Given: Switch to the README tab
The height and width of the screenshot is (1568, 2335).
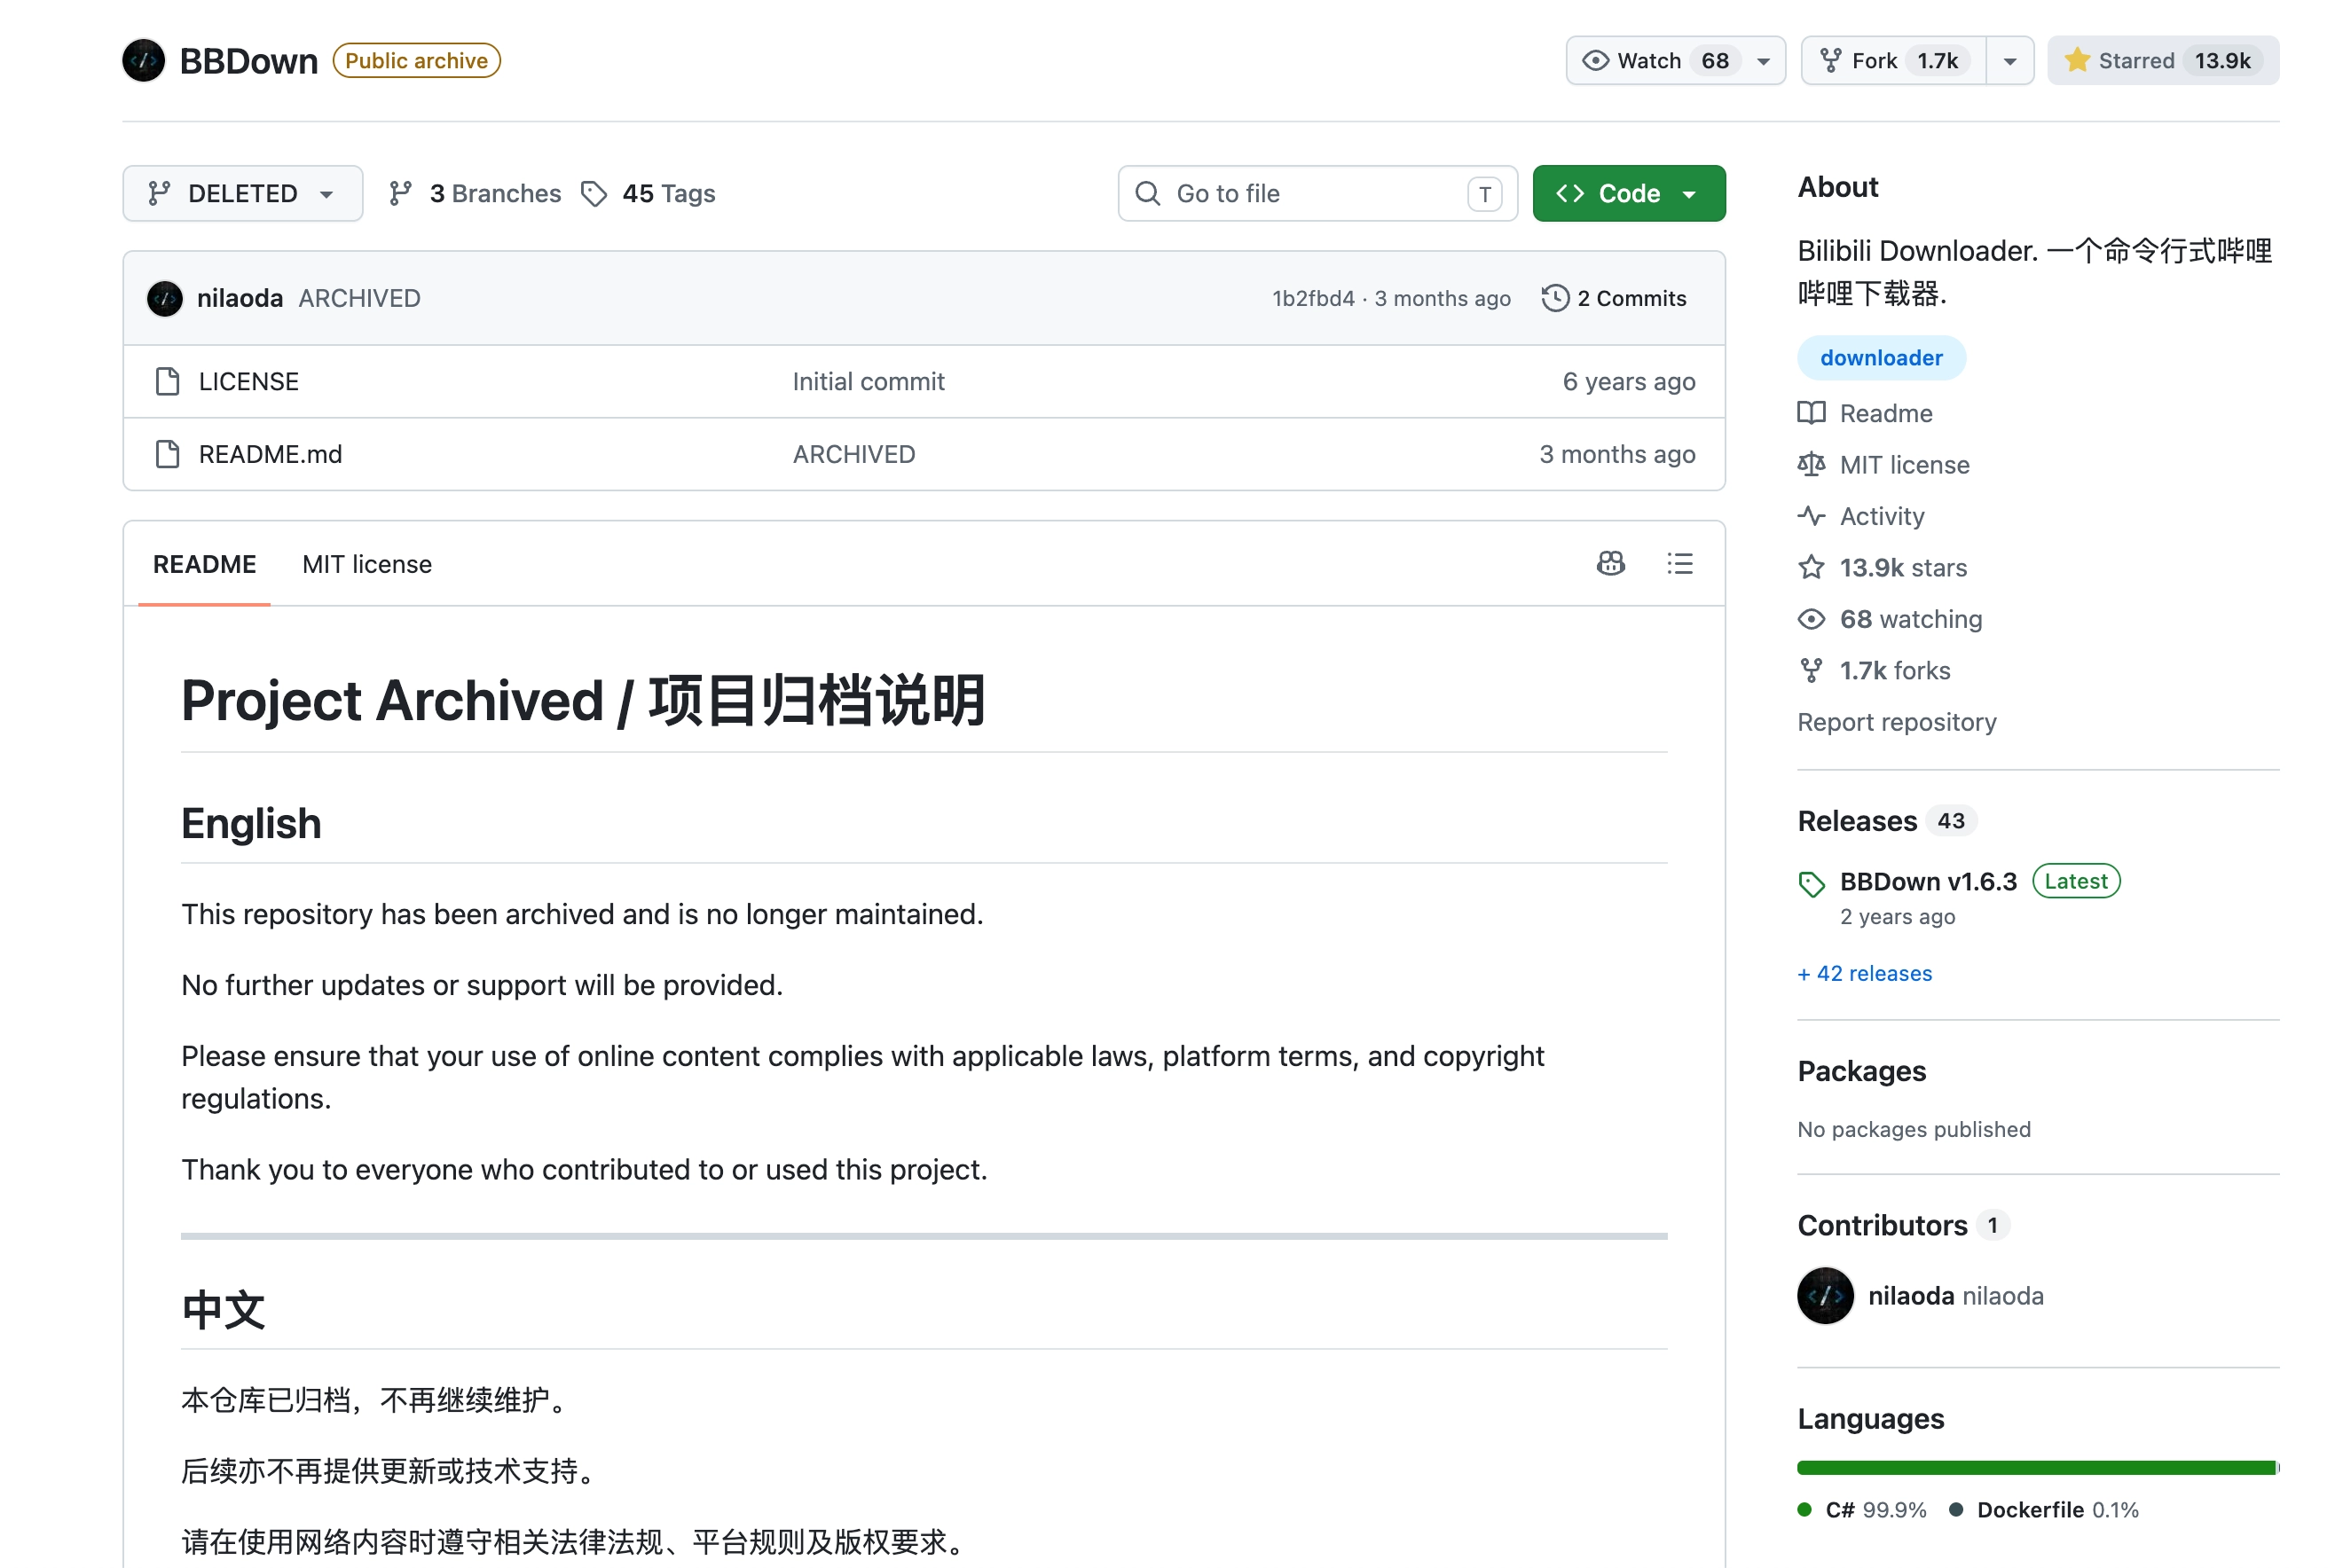Looking at the screenshot, I should coord(204,564).
